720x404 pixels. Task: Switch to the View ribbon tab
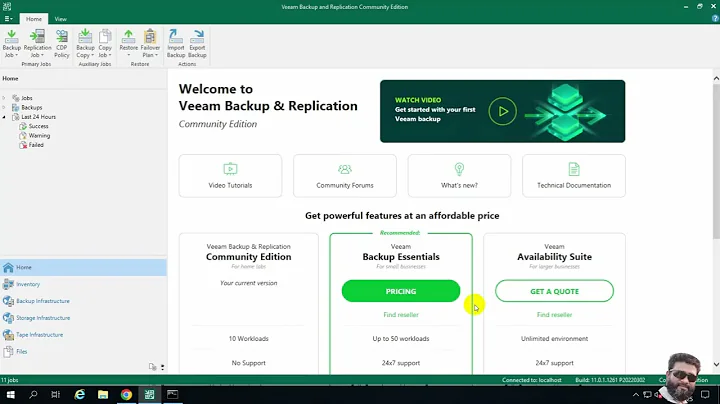click(x=61, y=19)
